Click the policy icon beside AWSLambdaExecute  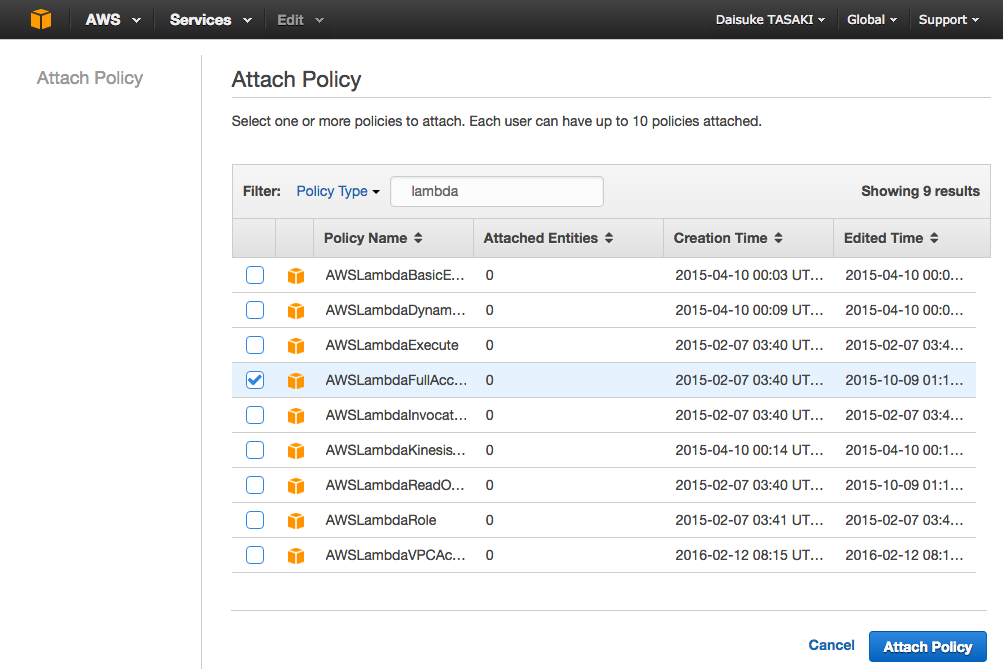pyautogui.click(x=296, y=346)
